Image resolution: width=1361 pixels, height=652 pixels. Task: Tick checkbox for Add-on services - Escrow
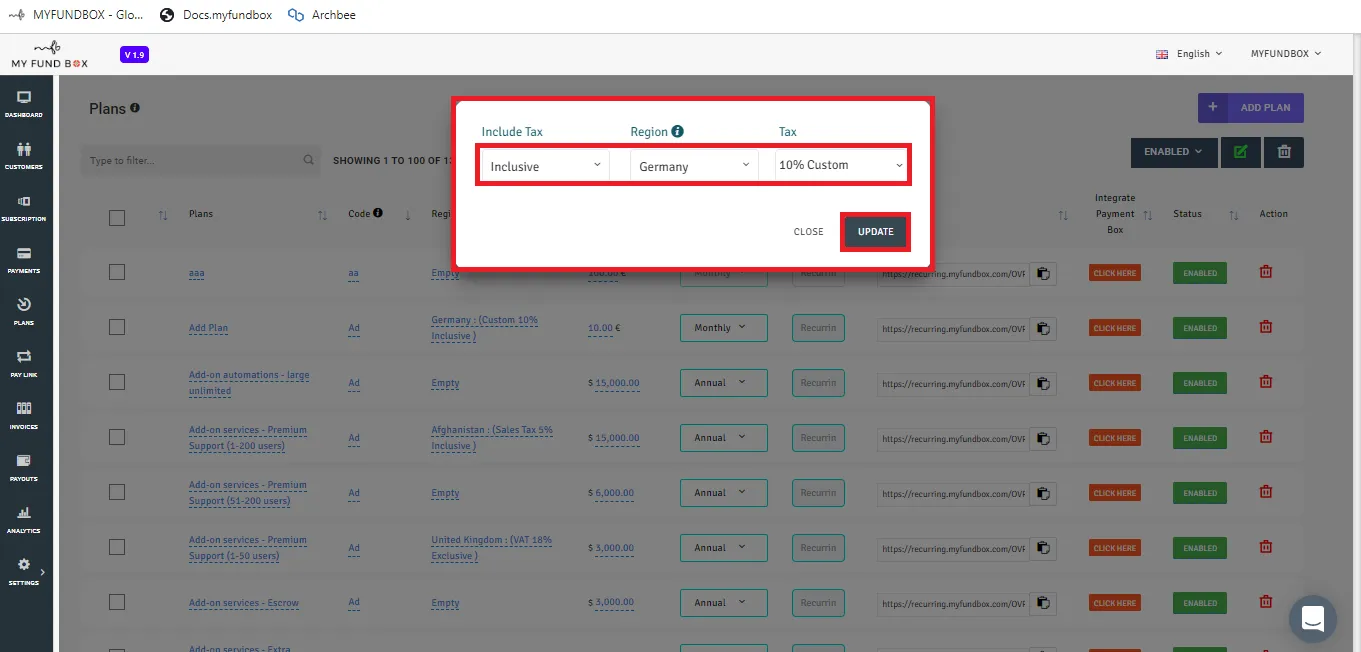tap(117, 602)
